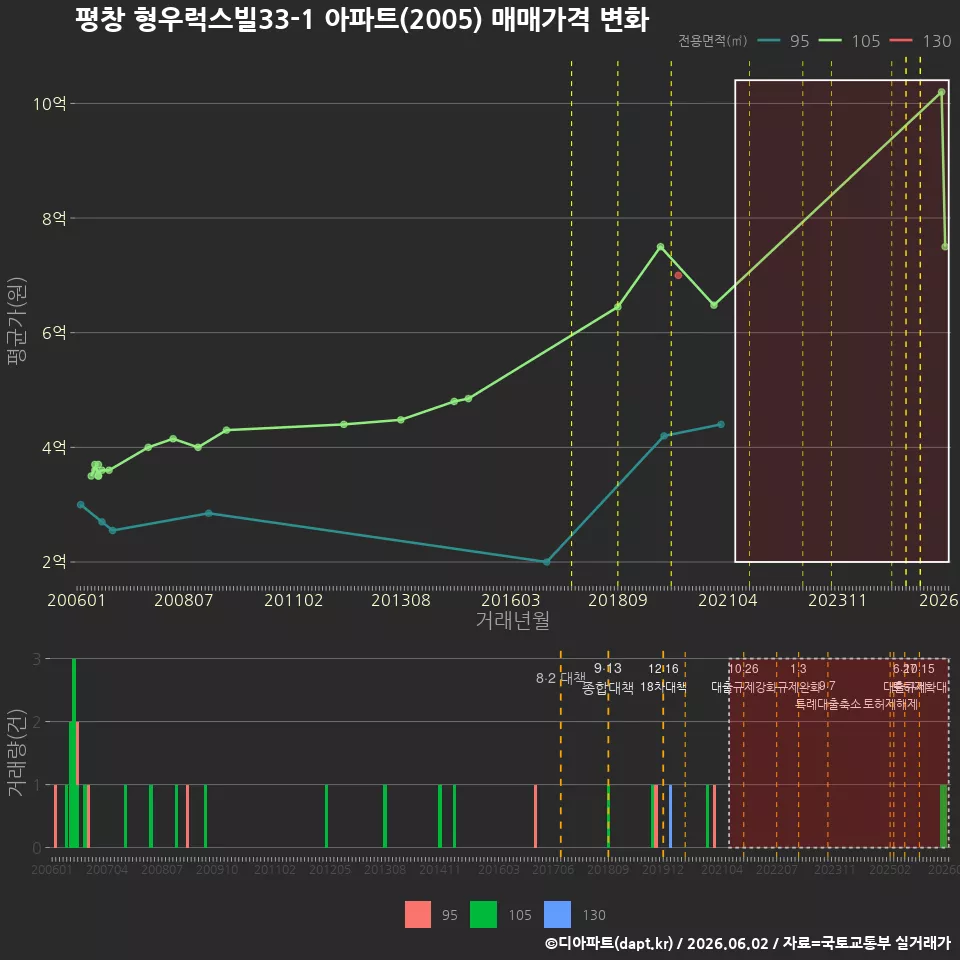Click the 8·2 대책 annotation label
The width and height of the screenshot is (960, 960).
(560, 678)
